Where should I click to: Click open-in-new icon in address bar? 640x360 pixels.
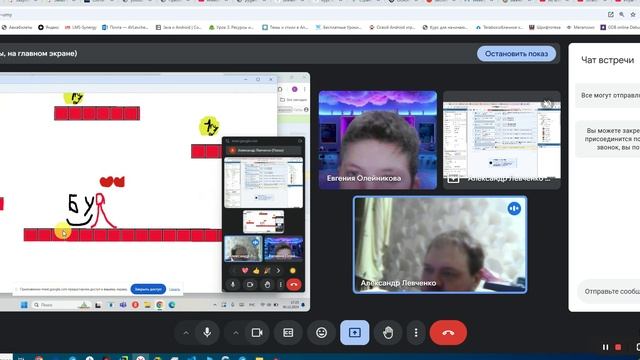[x=611, y=14]
